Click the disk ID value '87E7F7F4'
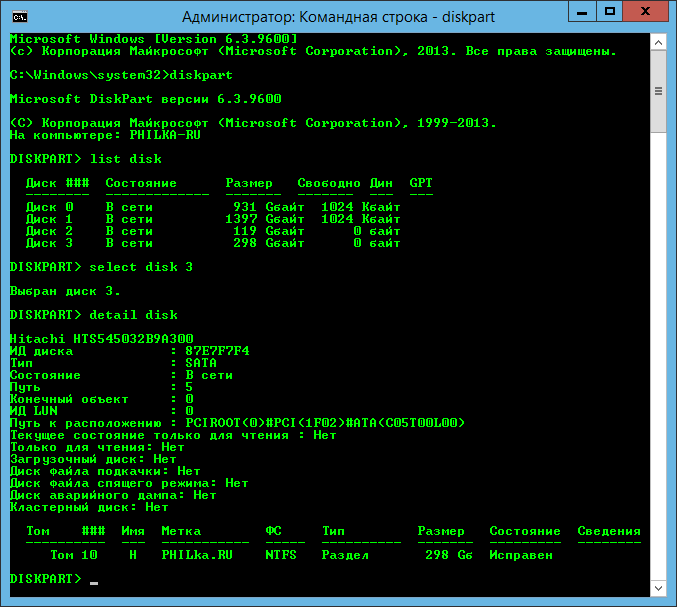The image size is (677, 607). click(217, 351)
